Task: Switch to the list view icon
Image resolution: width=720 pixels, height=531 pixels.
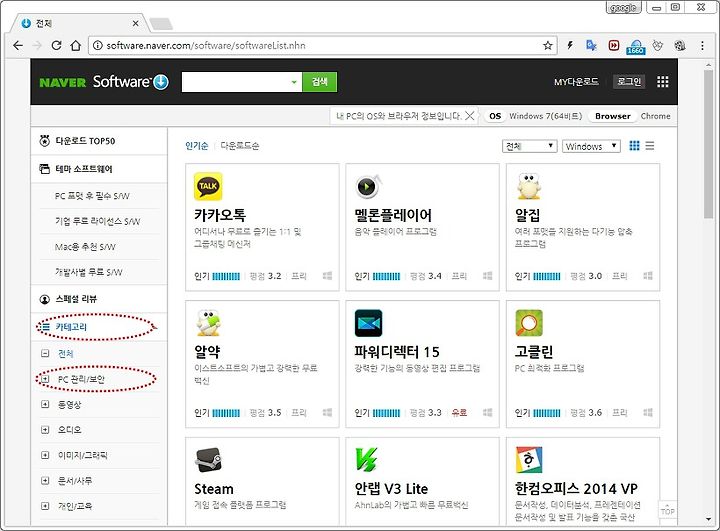Action: click(650, 146)
